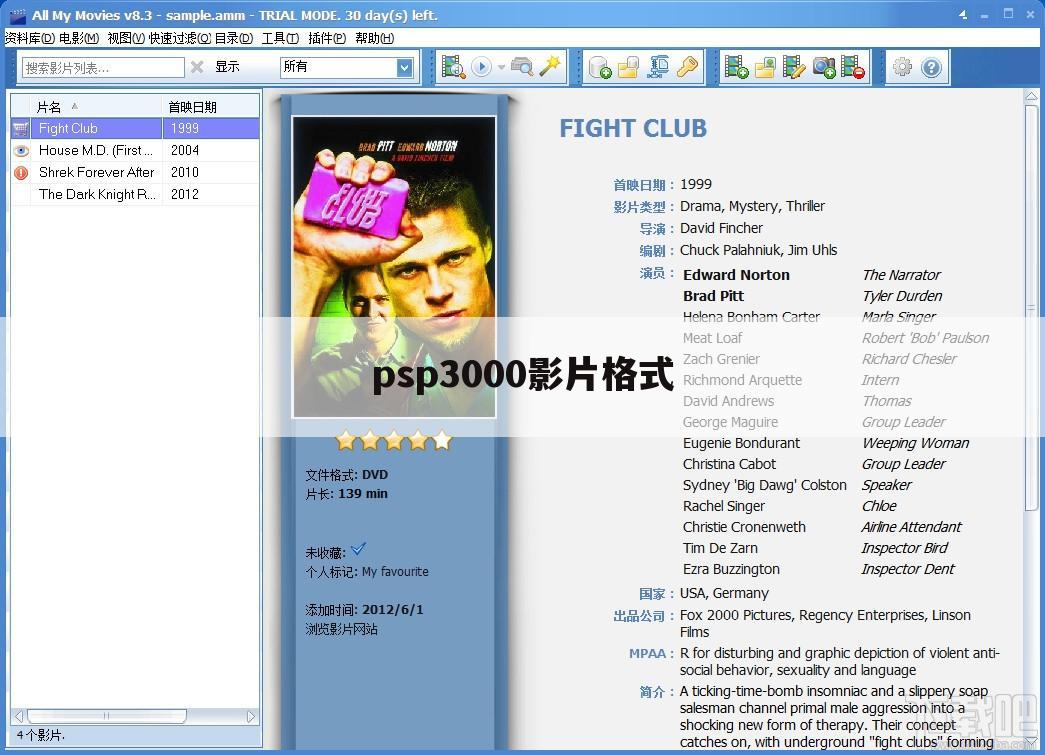Click the magic wand wizard icon

click(x=550, y=66)
